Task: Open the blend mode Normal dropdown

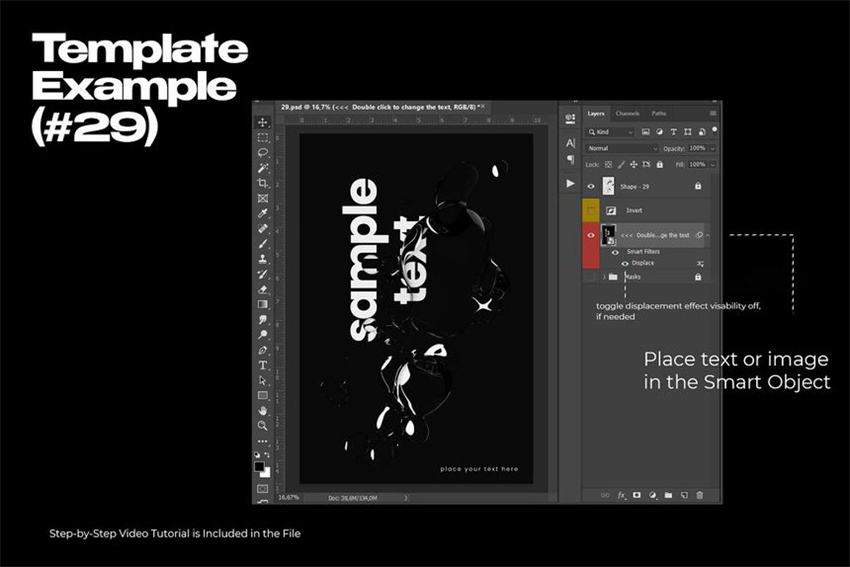Action: point(622,148)
